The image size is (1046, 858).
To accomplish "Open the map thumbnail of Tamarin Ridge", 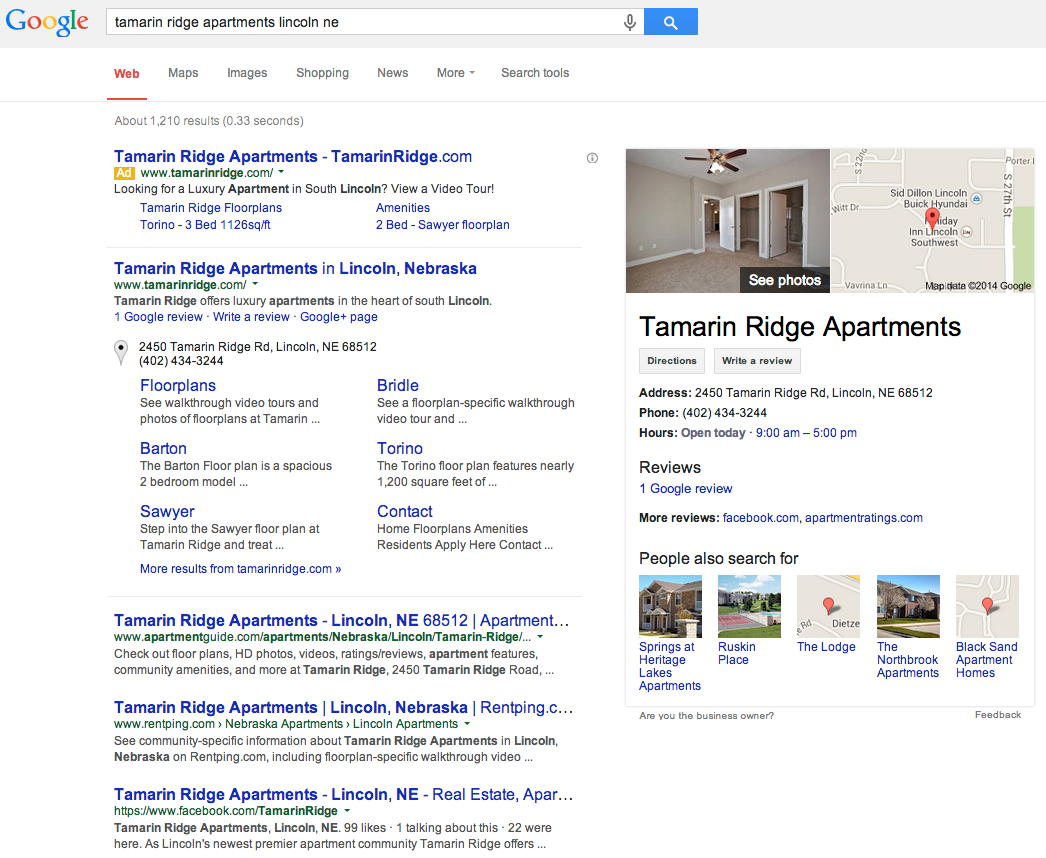I will tap(932, 221).
